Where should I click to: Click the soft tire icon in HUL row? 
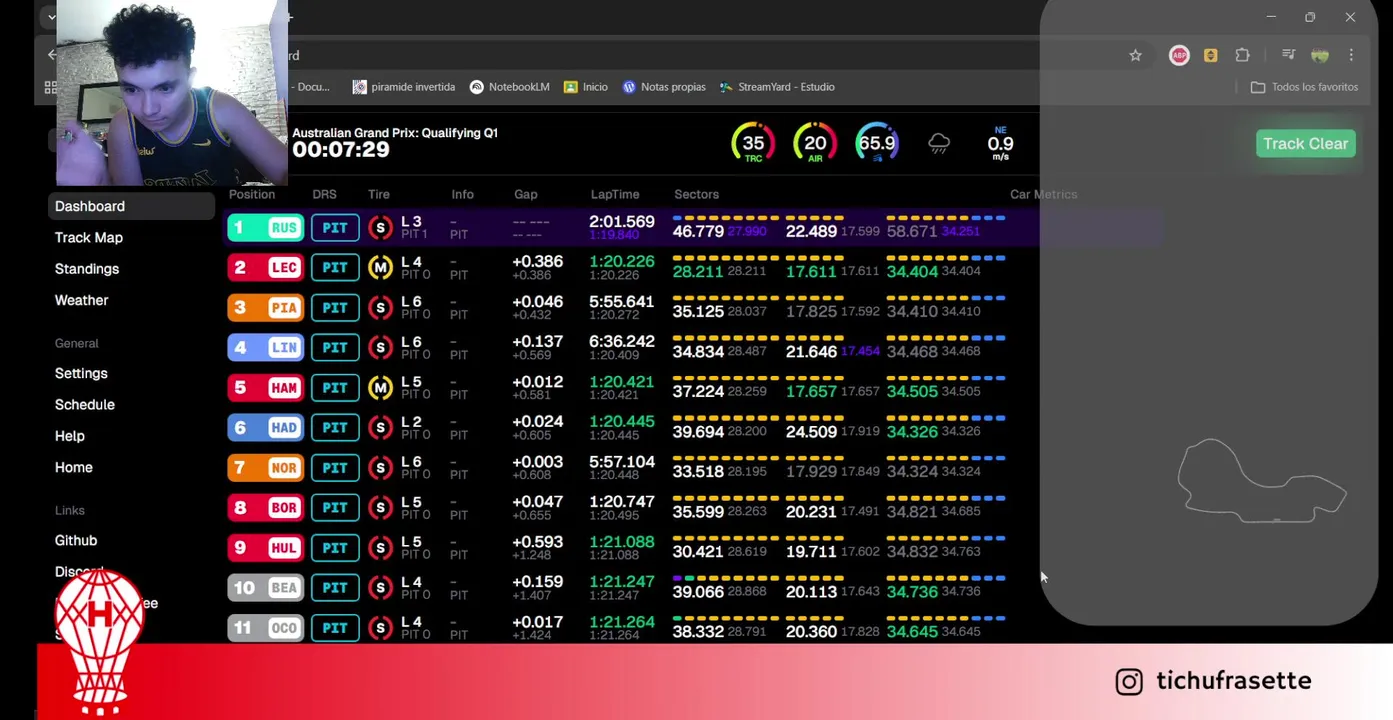[x=380, y=548]
